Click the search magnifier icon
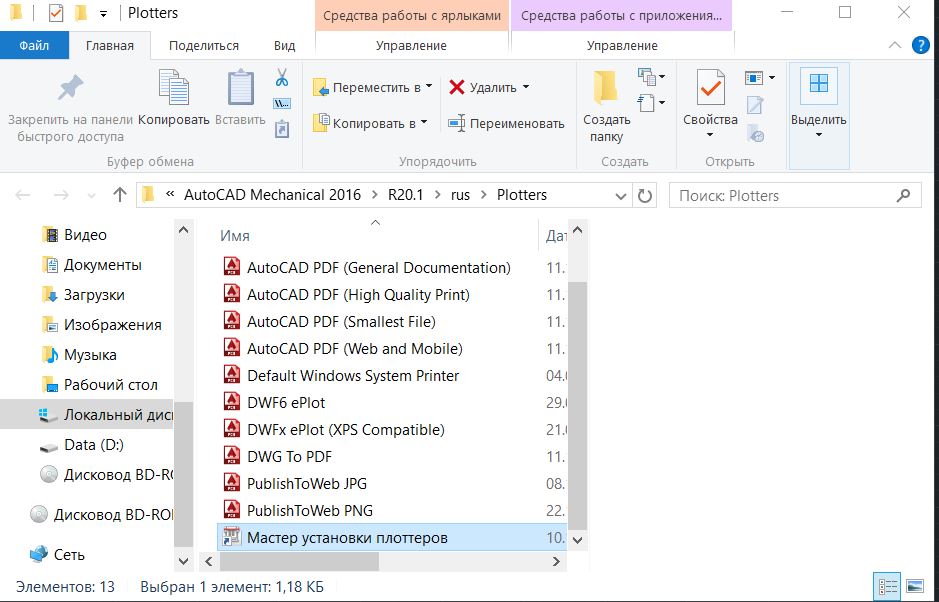The image size is (939, 602). click(x=904, y=195)
